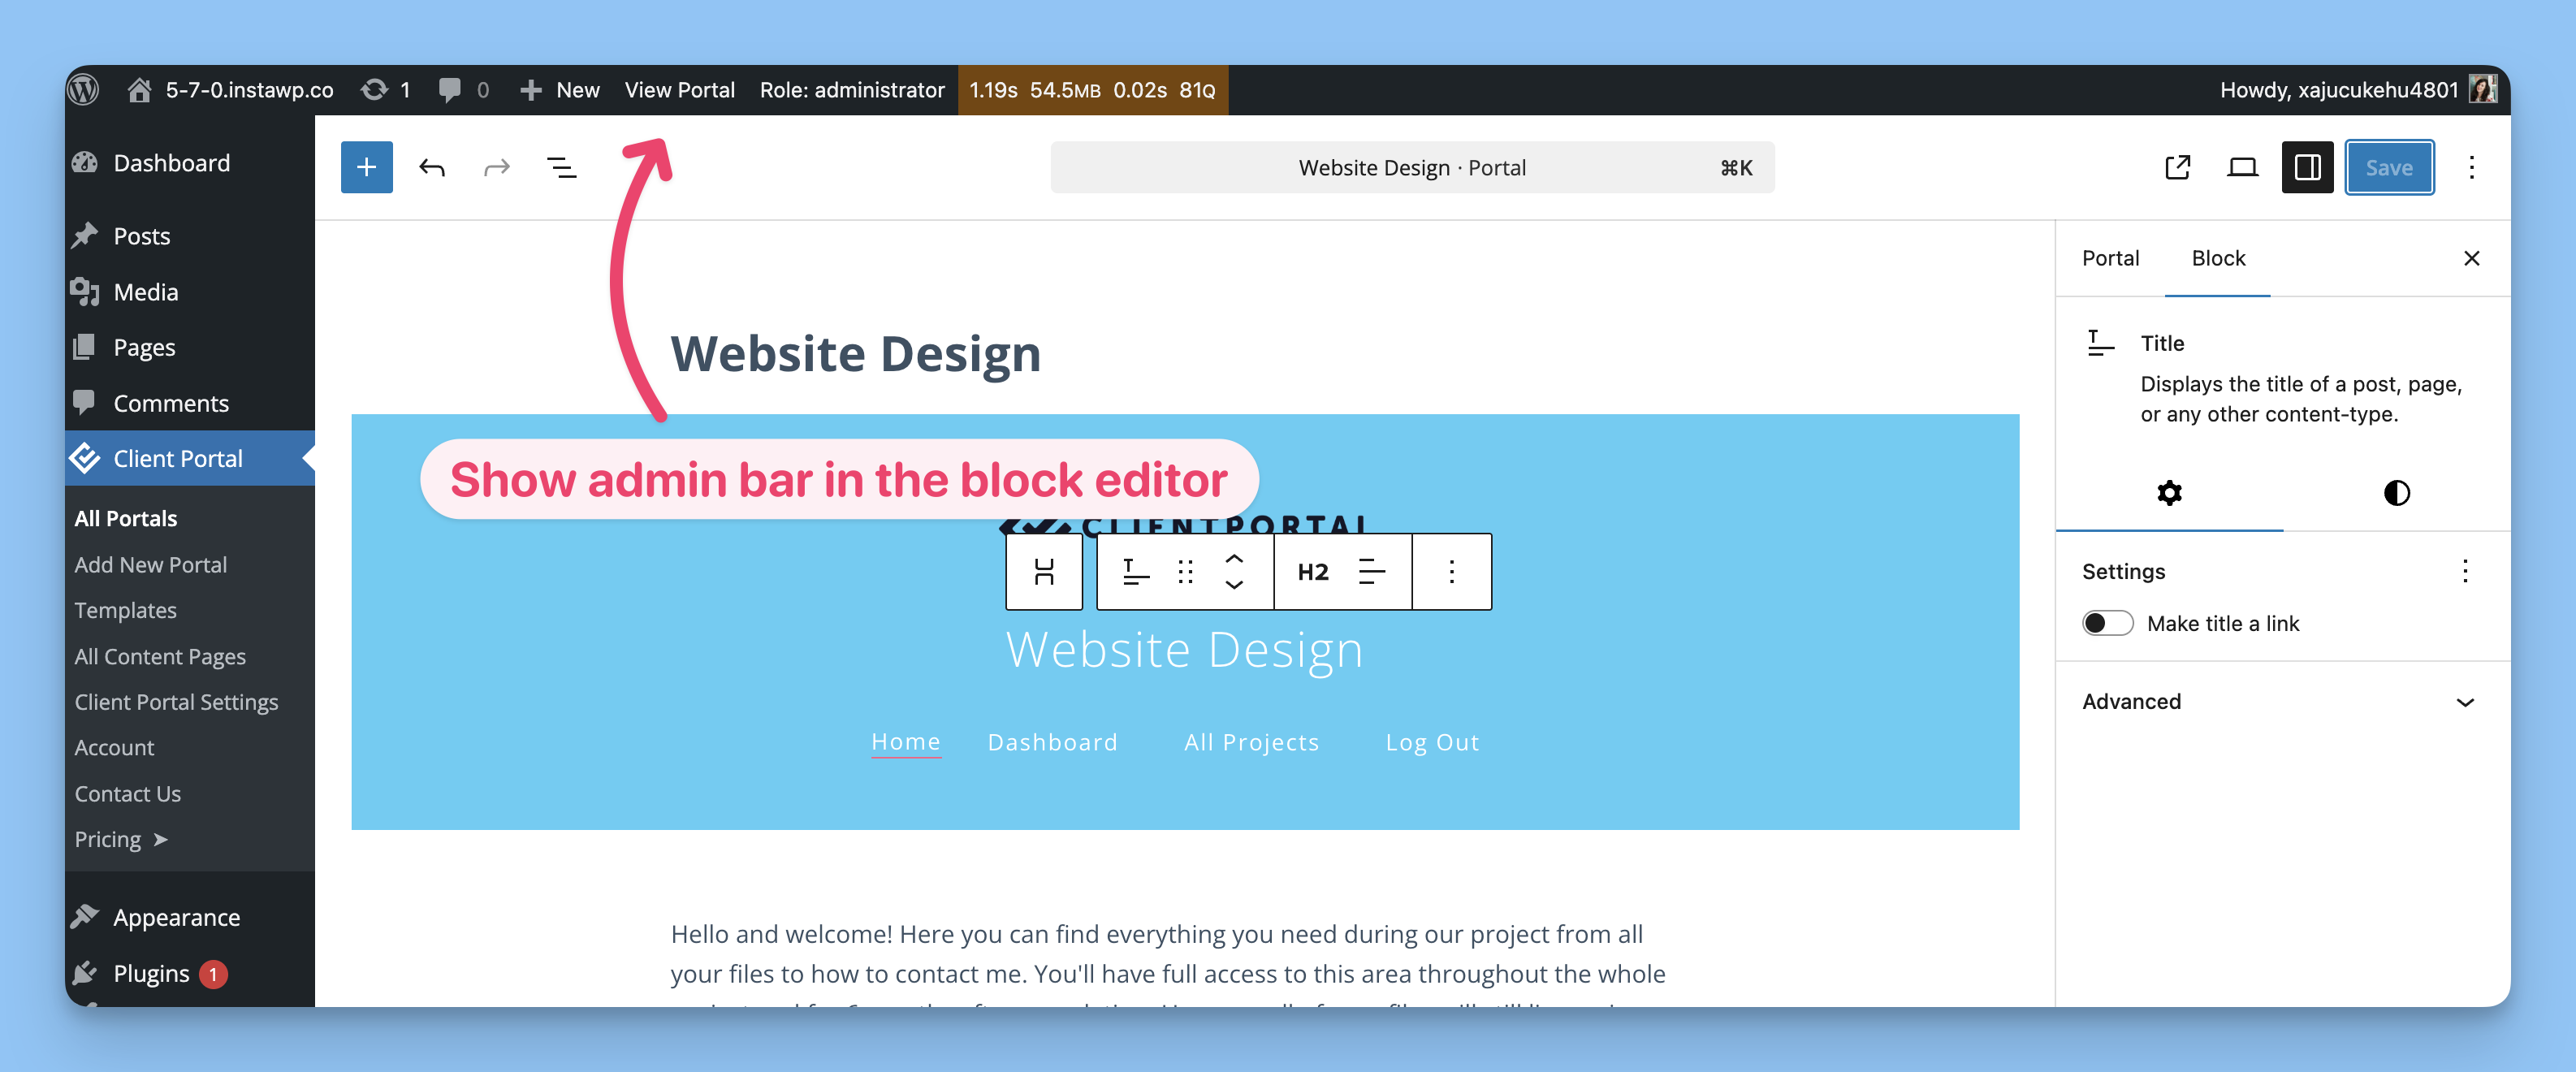
Task: Open the Role: administrator menu
Action: point(852,90)
